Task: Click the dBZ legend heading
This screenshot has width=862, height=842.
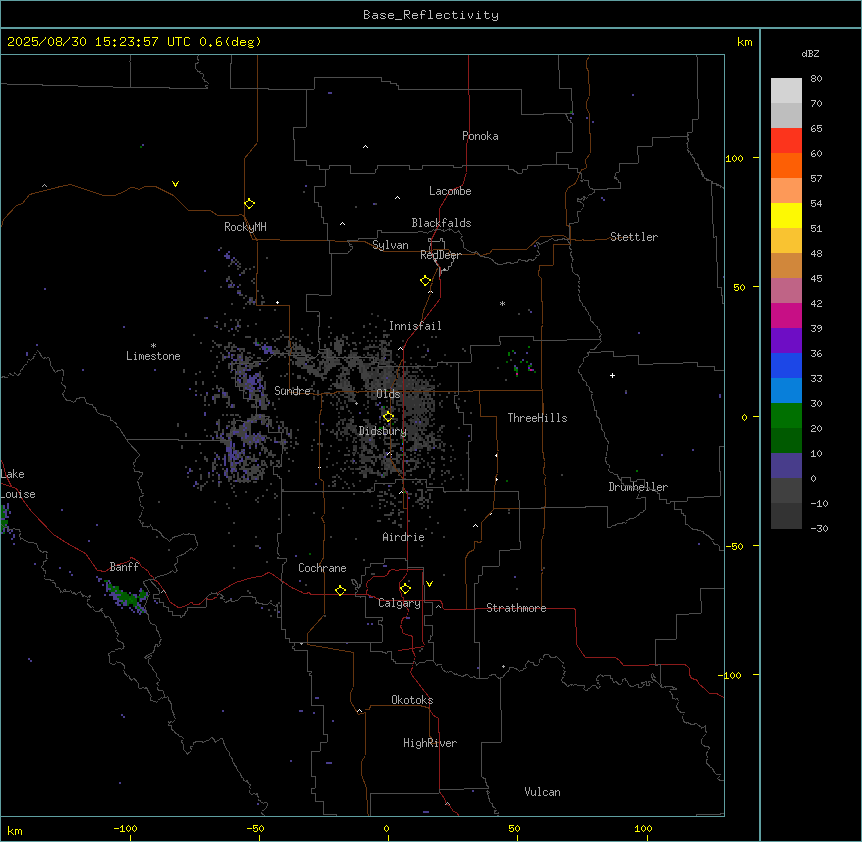Action: point(810,53)
